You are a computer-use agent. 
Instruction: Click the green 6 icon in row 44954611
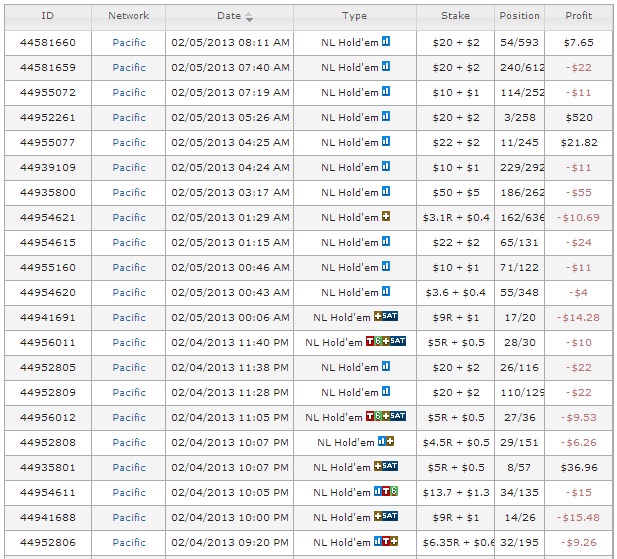[x=394, y=491]
